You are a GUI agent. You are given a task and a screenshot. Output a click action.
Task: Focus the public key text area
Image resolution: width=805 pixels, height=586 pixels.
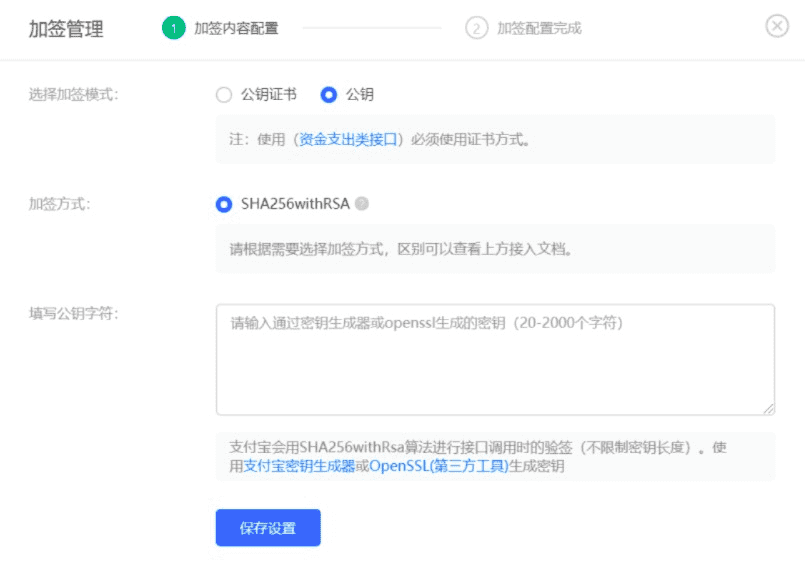[495, 360]
